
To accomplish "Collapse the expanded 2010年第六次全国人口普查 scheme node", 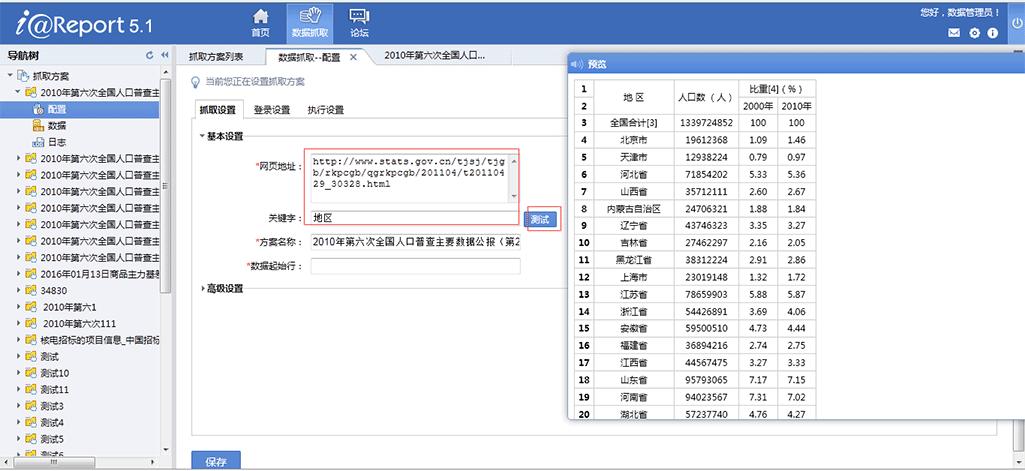I will (18, 92).
